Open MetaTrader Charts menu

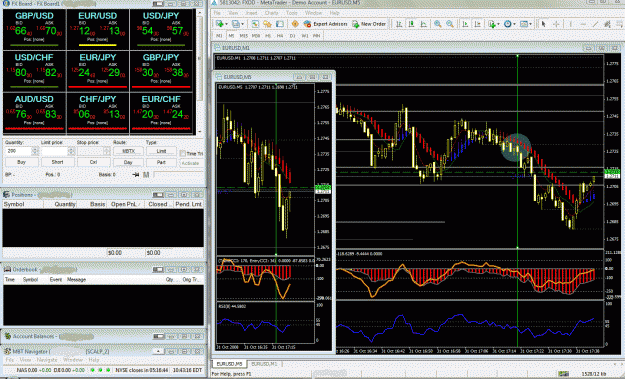[271, 13]
